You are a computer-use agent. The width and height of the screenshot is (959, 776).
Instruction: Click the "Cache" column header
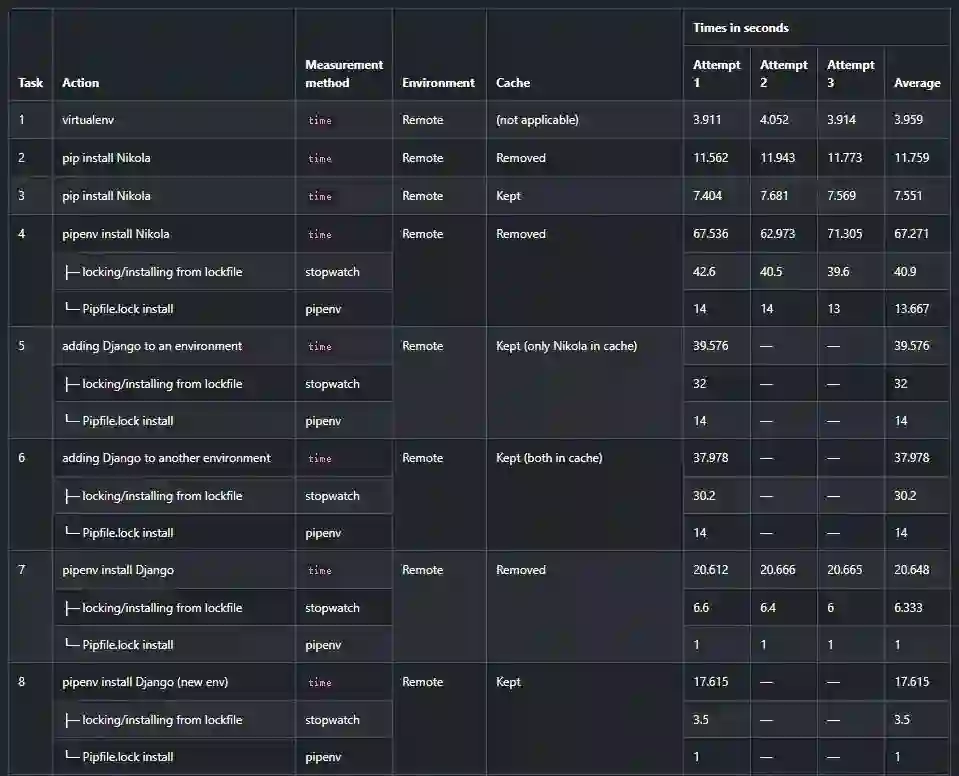pos(513,83)
